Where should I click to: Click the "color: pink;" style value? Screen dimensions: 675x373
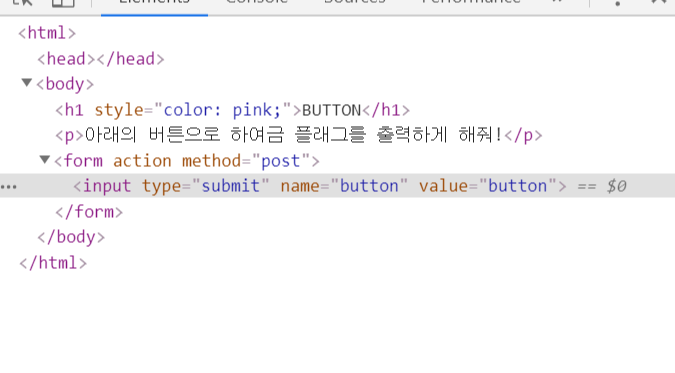pyautogui.click(x=222, y=110)
